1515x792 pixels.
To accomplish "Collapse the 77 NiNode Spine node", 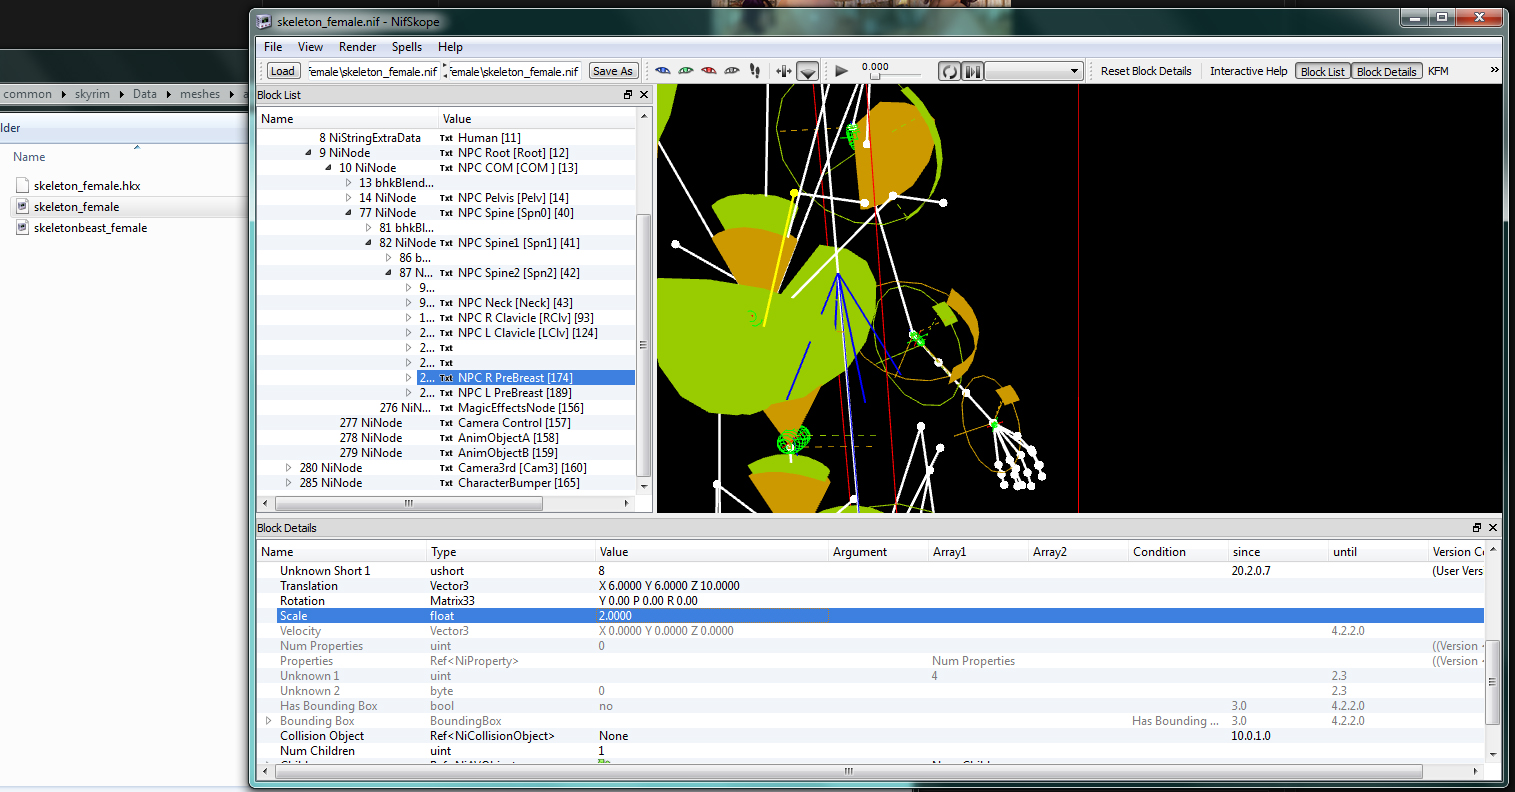I will [x=349, y=213].
